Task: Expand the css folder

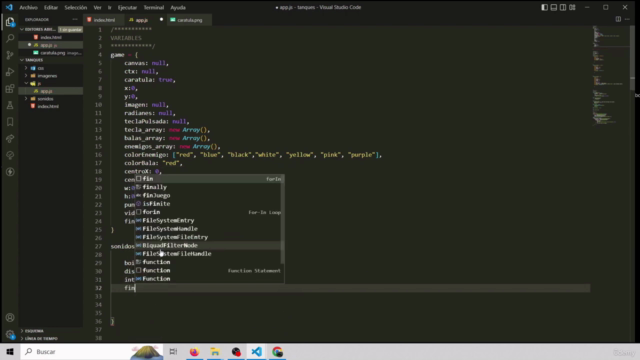Action: [x=26, y=68]
